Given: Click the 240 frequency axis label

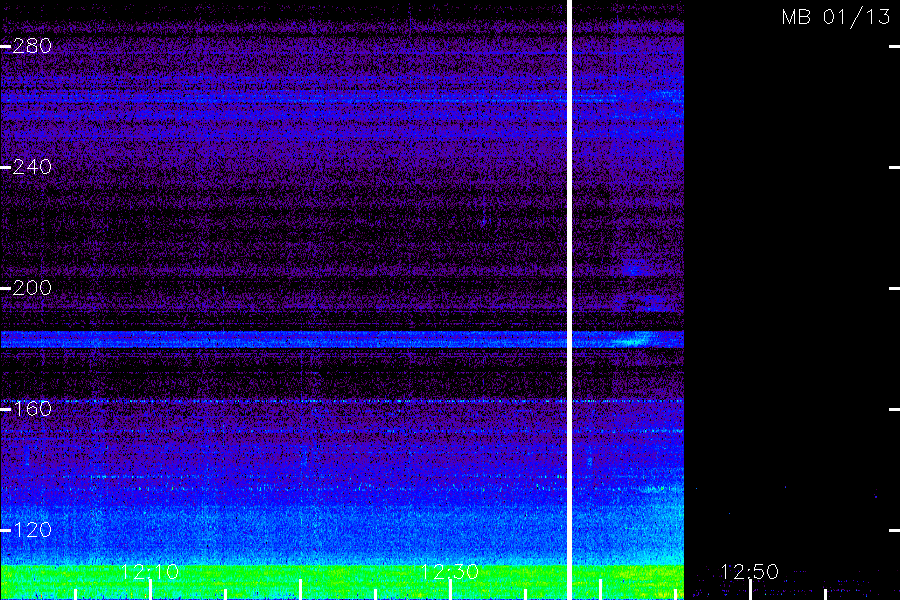Looking at the screenshot, I should click(x=32, y=167).
